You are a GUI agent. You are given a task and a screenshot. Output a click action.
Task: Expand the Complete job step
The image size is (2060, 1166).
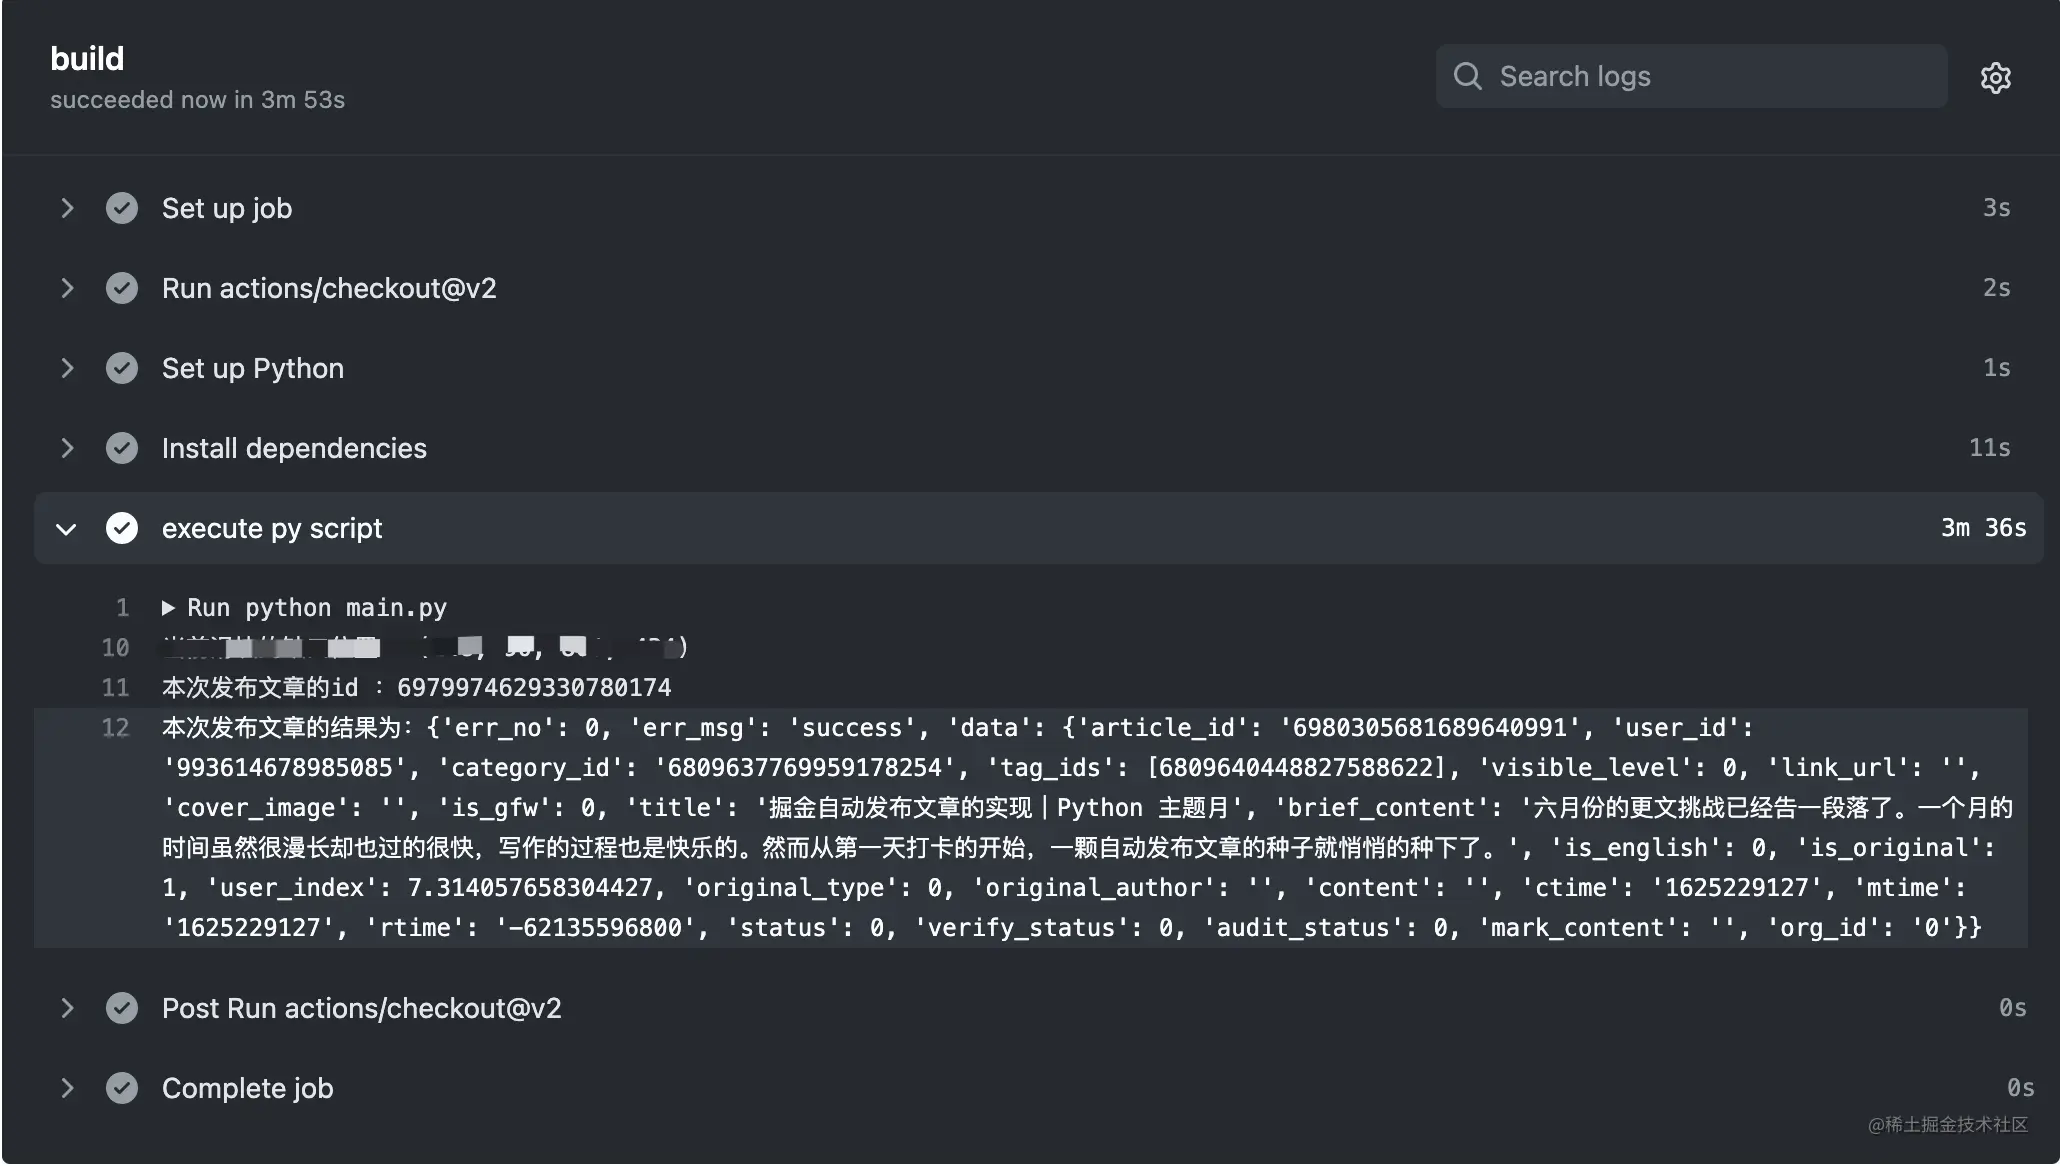tap(67, 1088)
